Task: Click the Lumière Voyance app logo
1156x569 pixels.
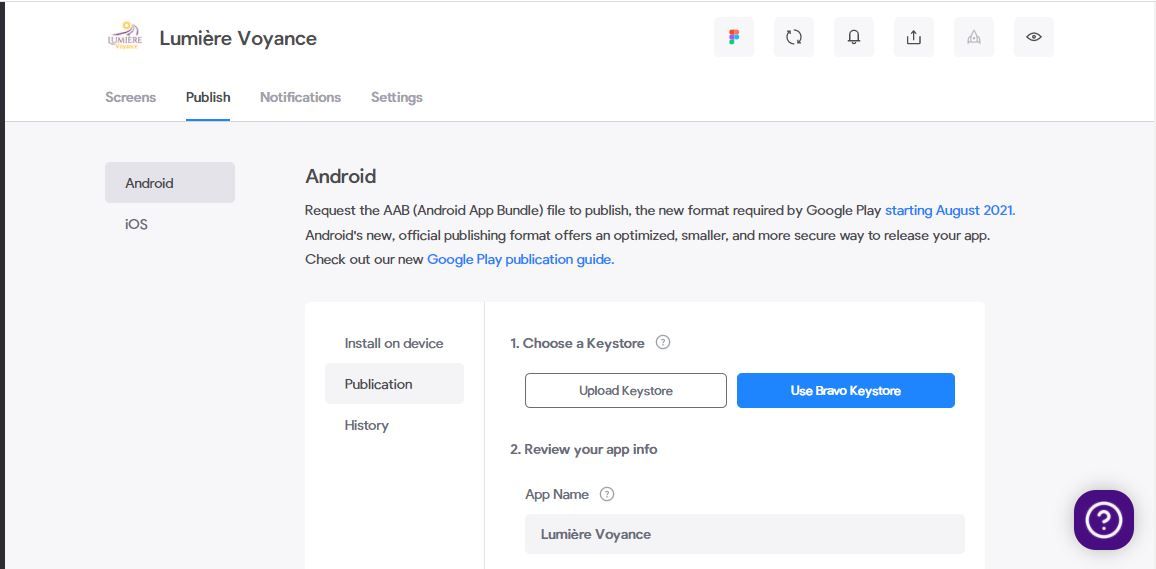Action: tap(124, 36)
